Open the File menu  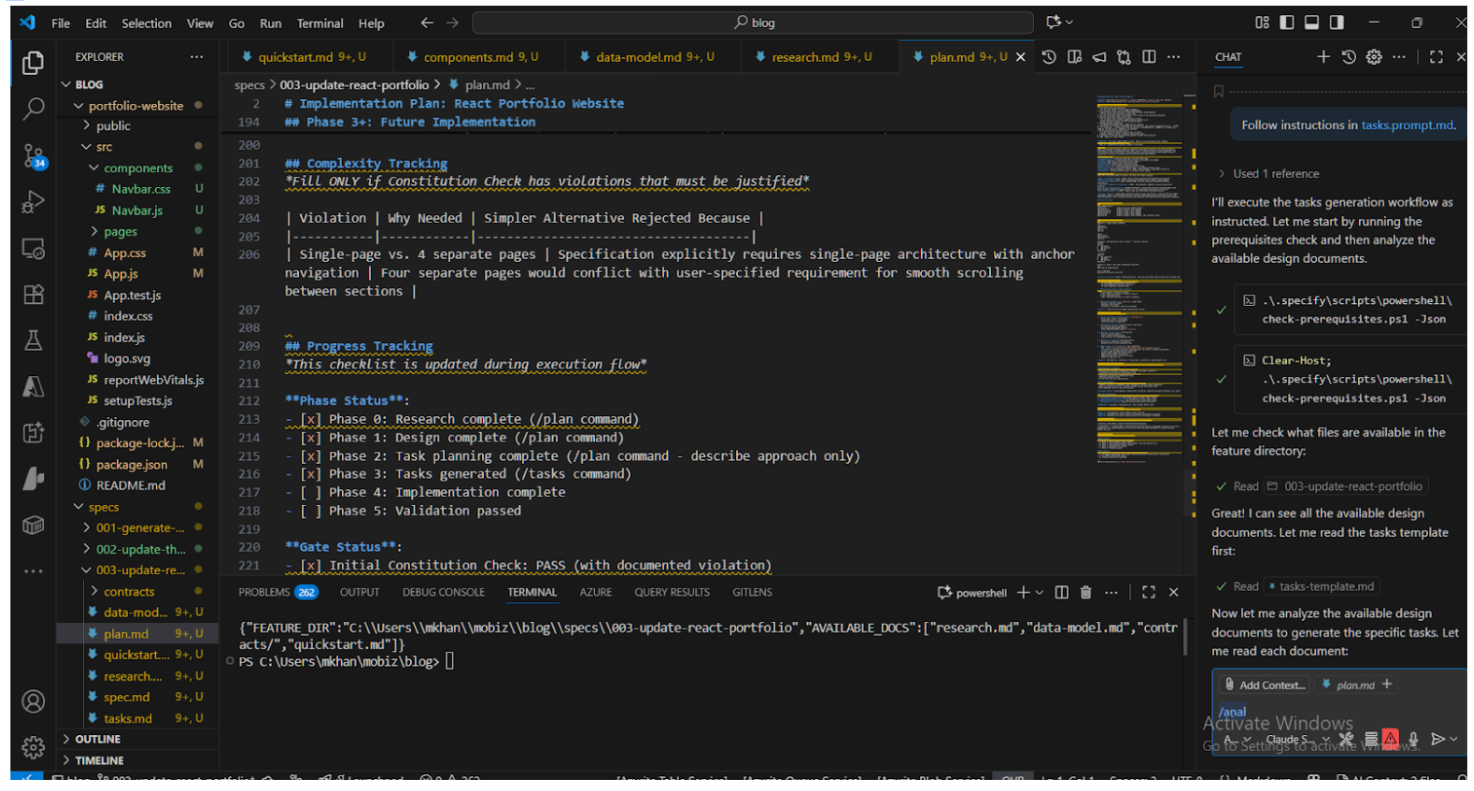point(61,23)
